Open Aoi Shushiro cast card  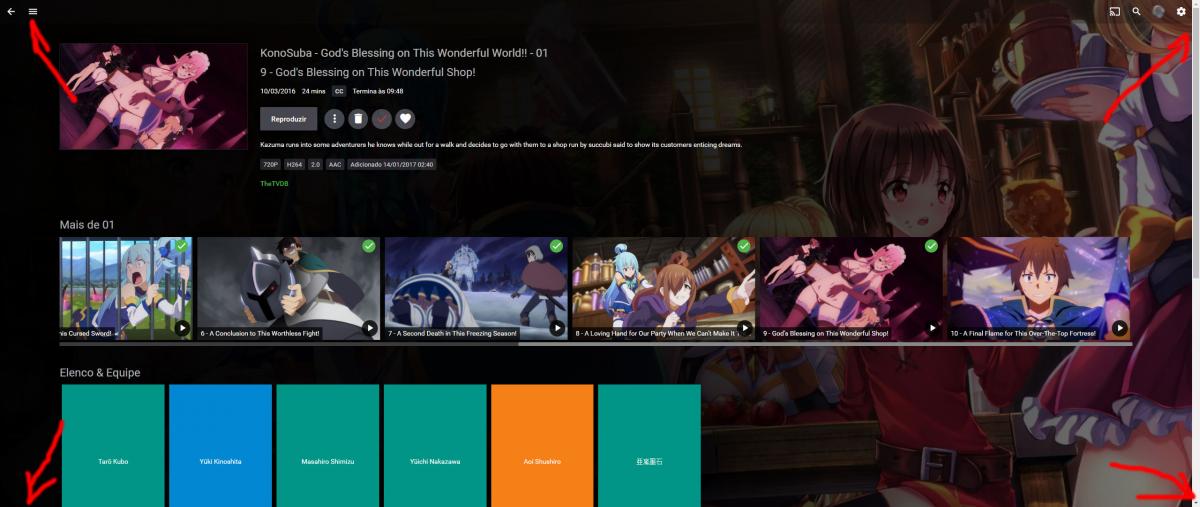pos(542,446)
